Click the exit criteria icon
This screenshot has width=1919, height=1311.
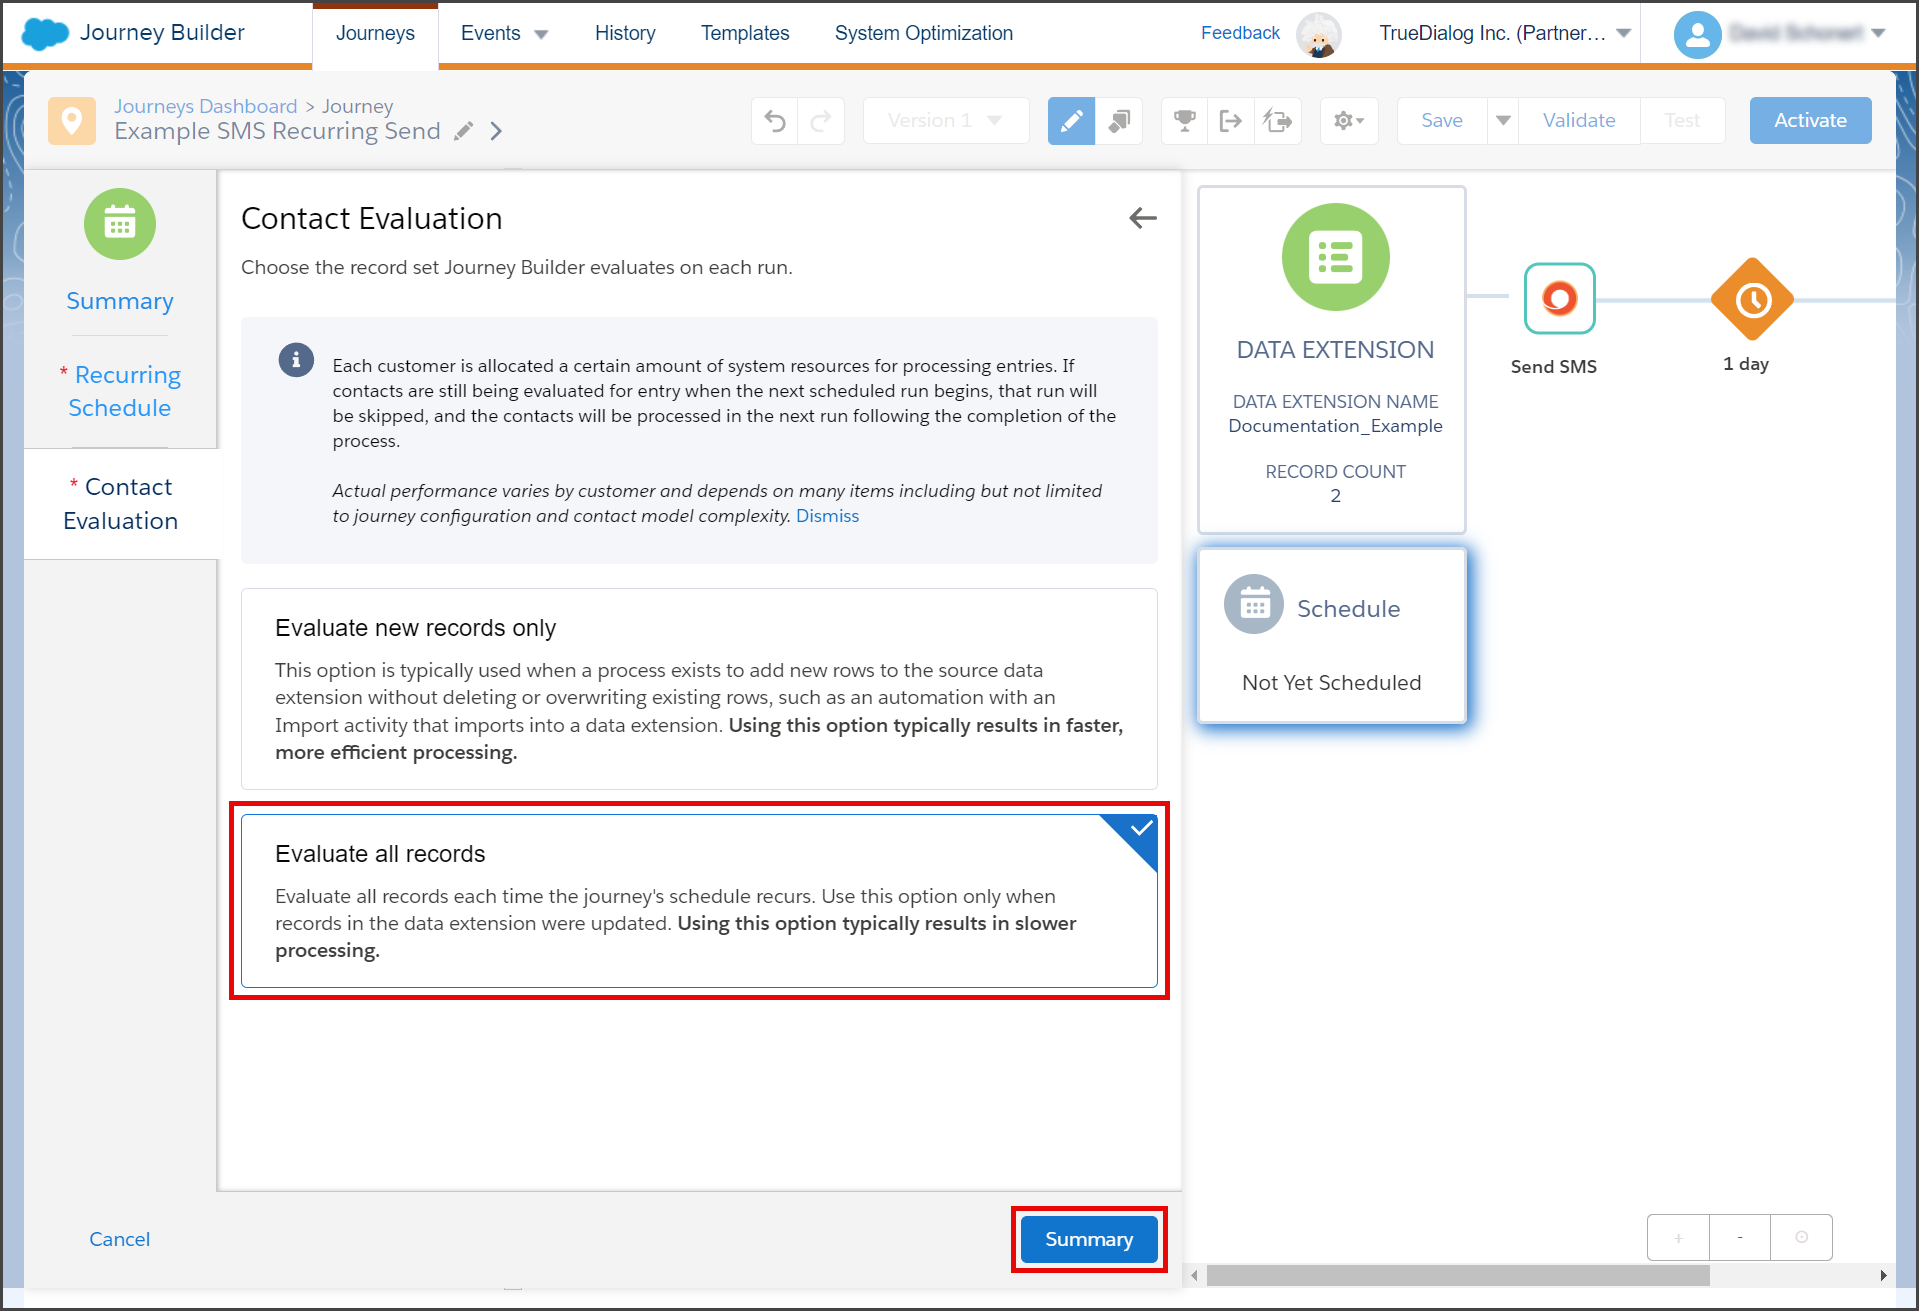pos(1231,121)
